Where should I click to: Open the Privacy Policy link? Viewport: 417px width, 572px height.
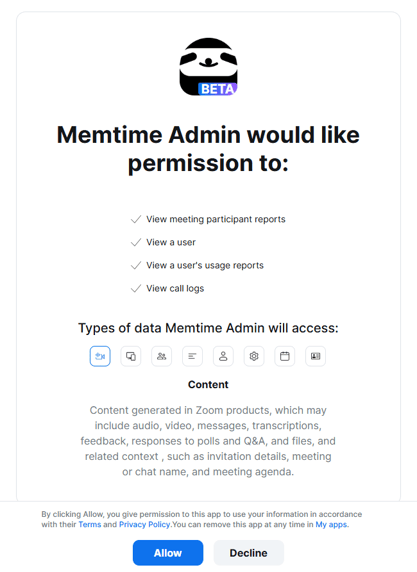[x=145, y=524]
